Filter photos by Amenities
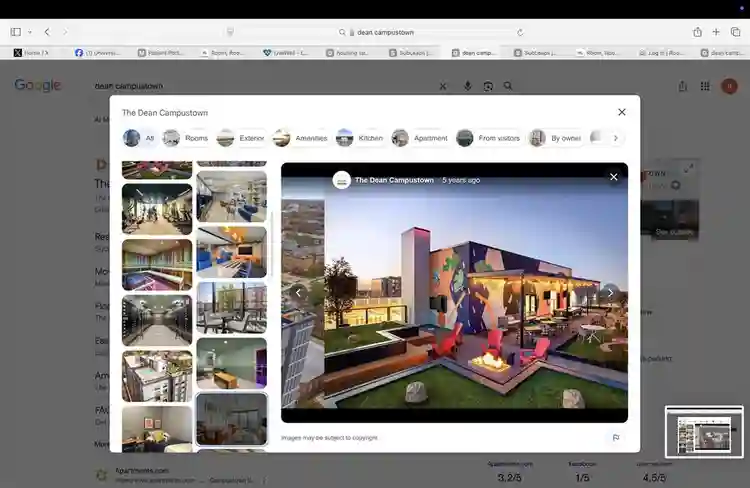This screenshot has height=488, width=750. (x=300, y=138)
